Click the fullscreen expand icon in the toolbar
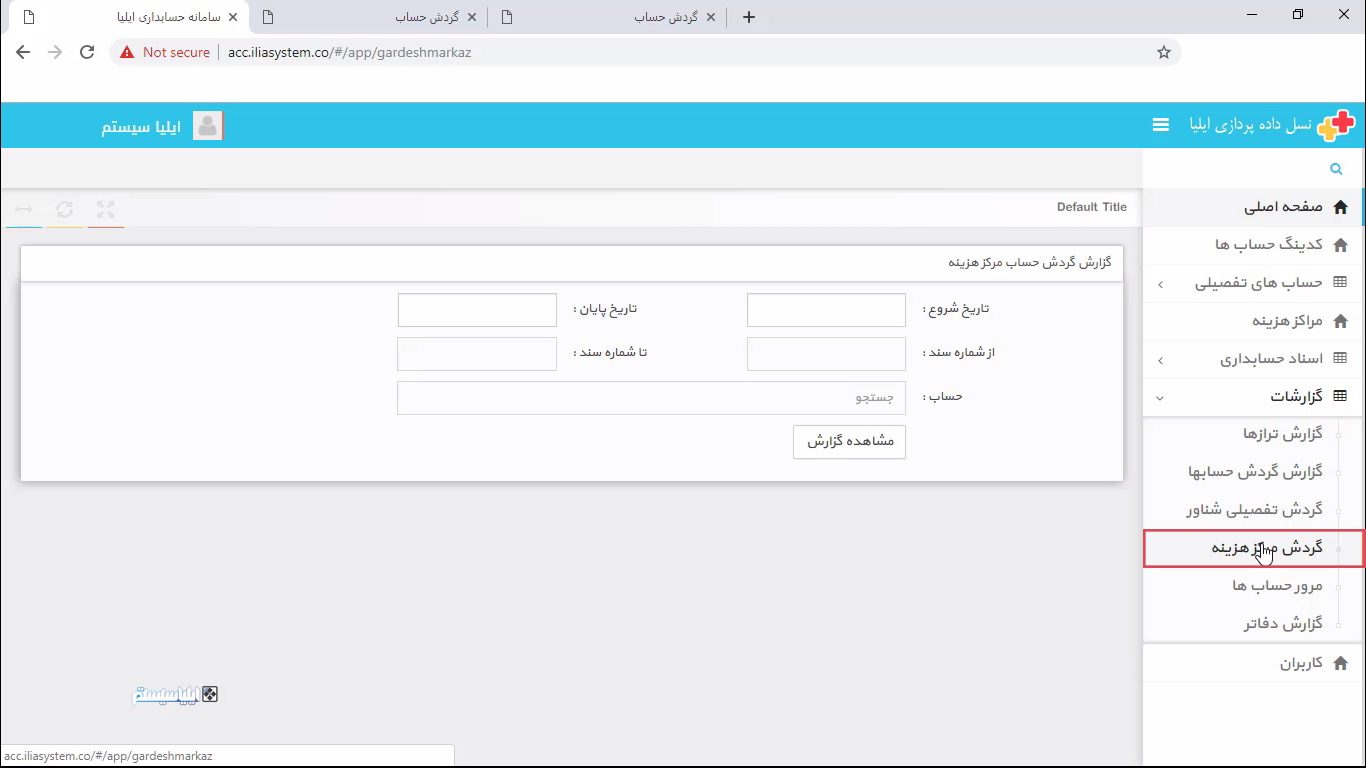This screenshot has height=768, width=1366. tap(105, 209)
